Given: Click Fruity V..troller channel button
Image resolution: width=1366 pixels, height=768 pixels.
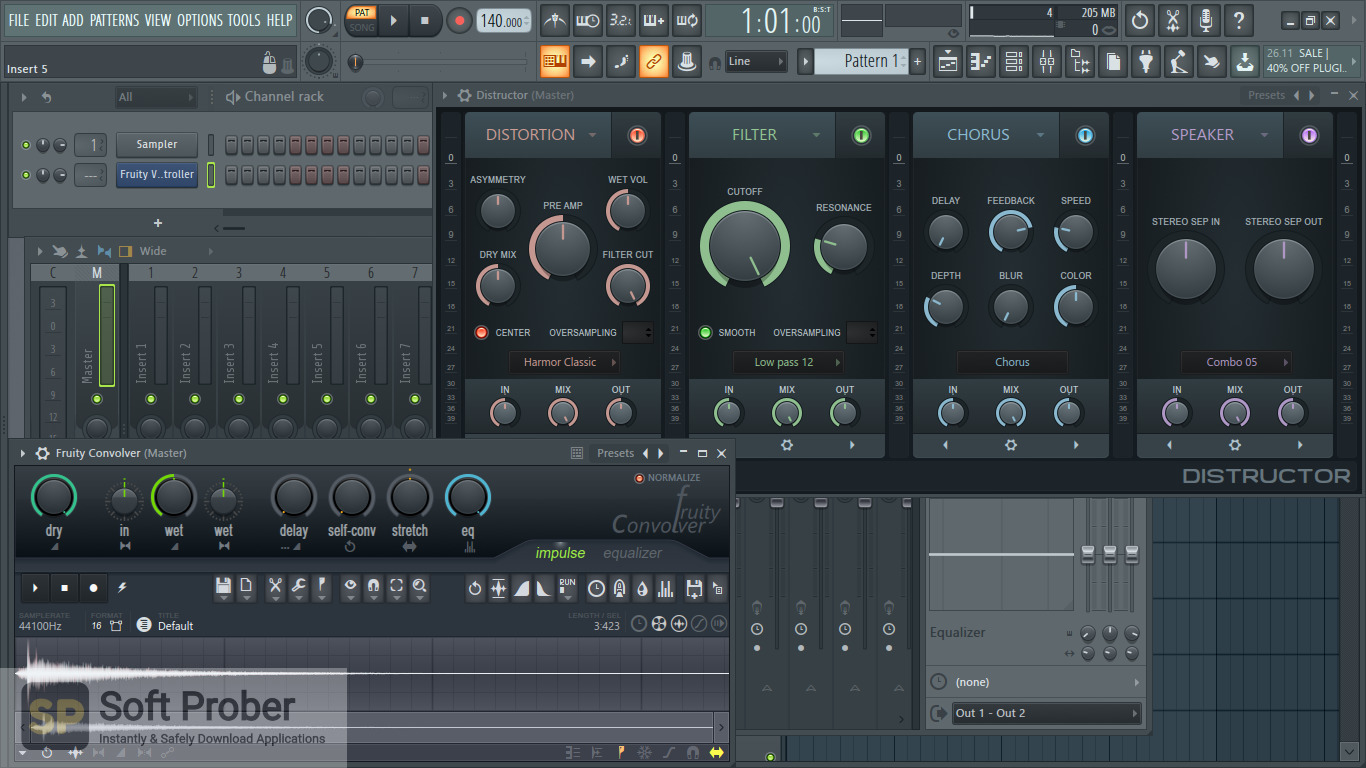Looking at the screenshot, I should [x=157, y=175].
